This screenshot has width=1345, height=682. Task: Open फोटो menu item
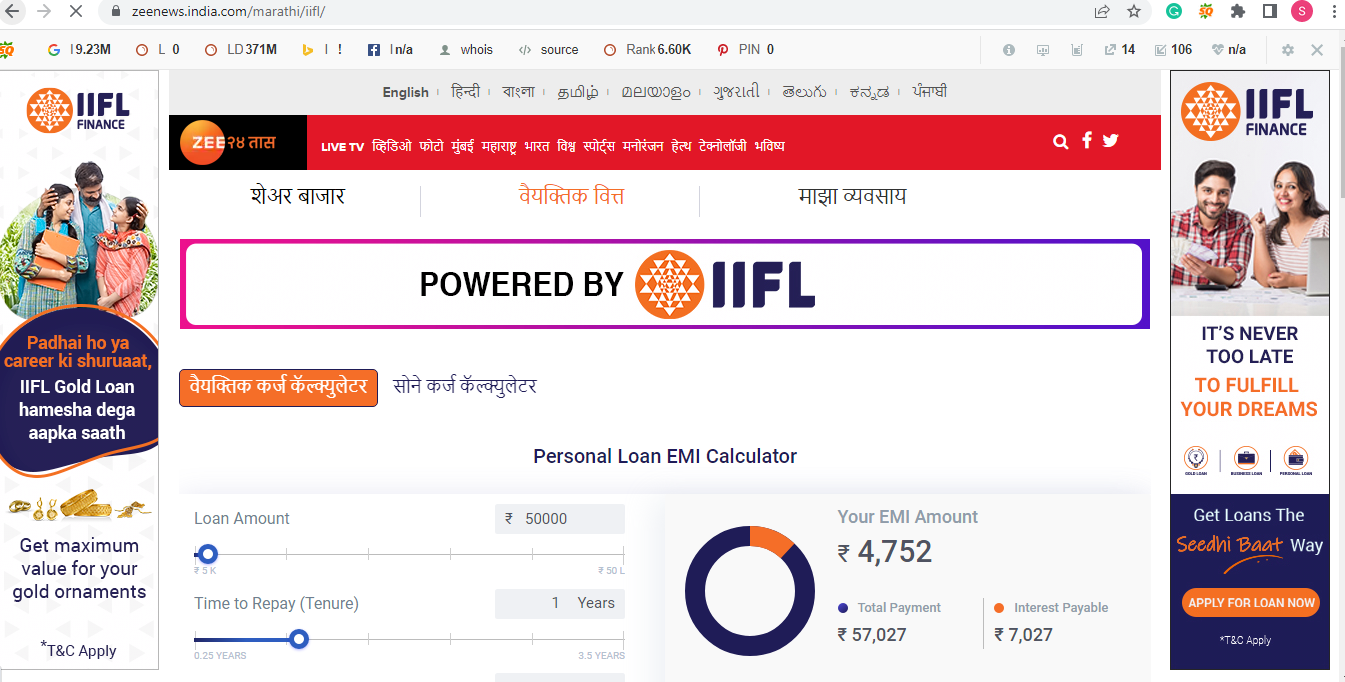pos(432,146)
